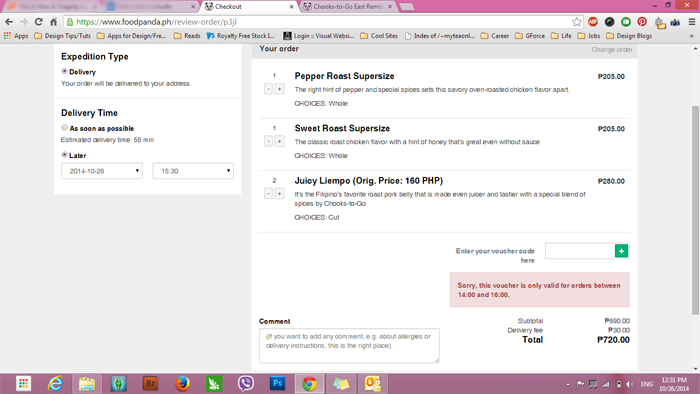Open Adobe Bridge from taskbar
This screenshot has height=394, width=700.
coord(150,383)
